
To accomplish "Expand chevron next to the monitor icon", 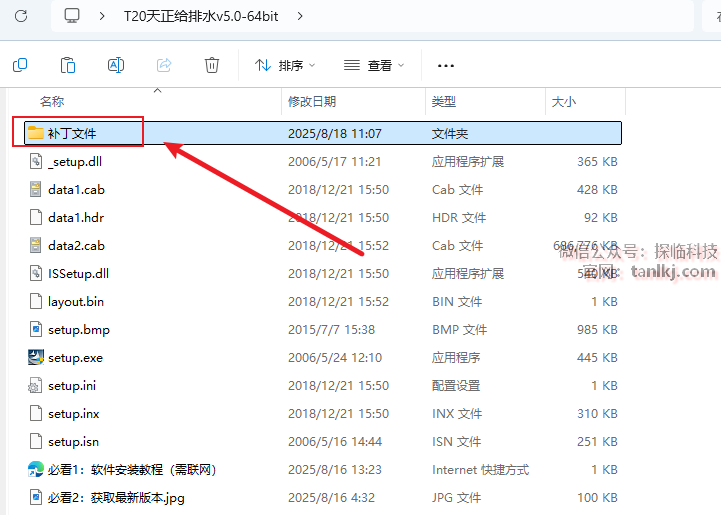I will point(104,16).
